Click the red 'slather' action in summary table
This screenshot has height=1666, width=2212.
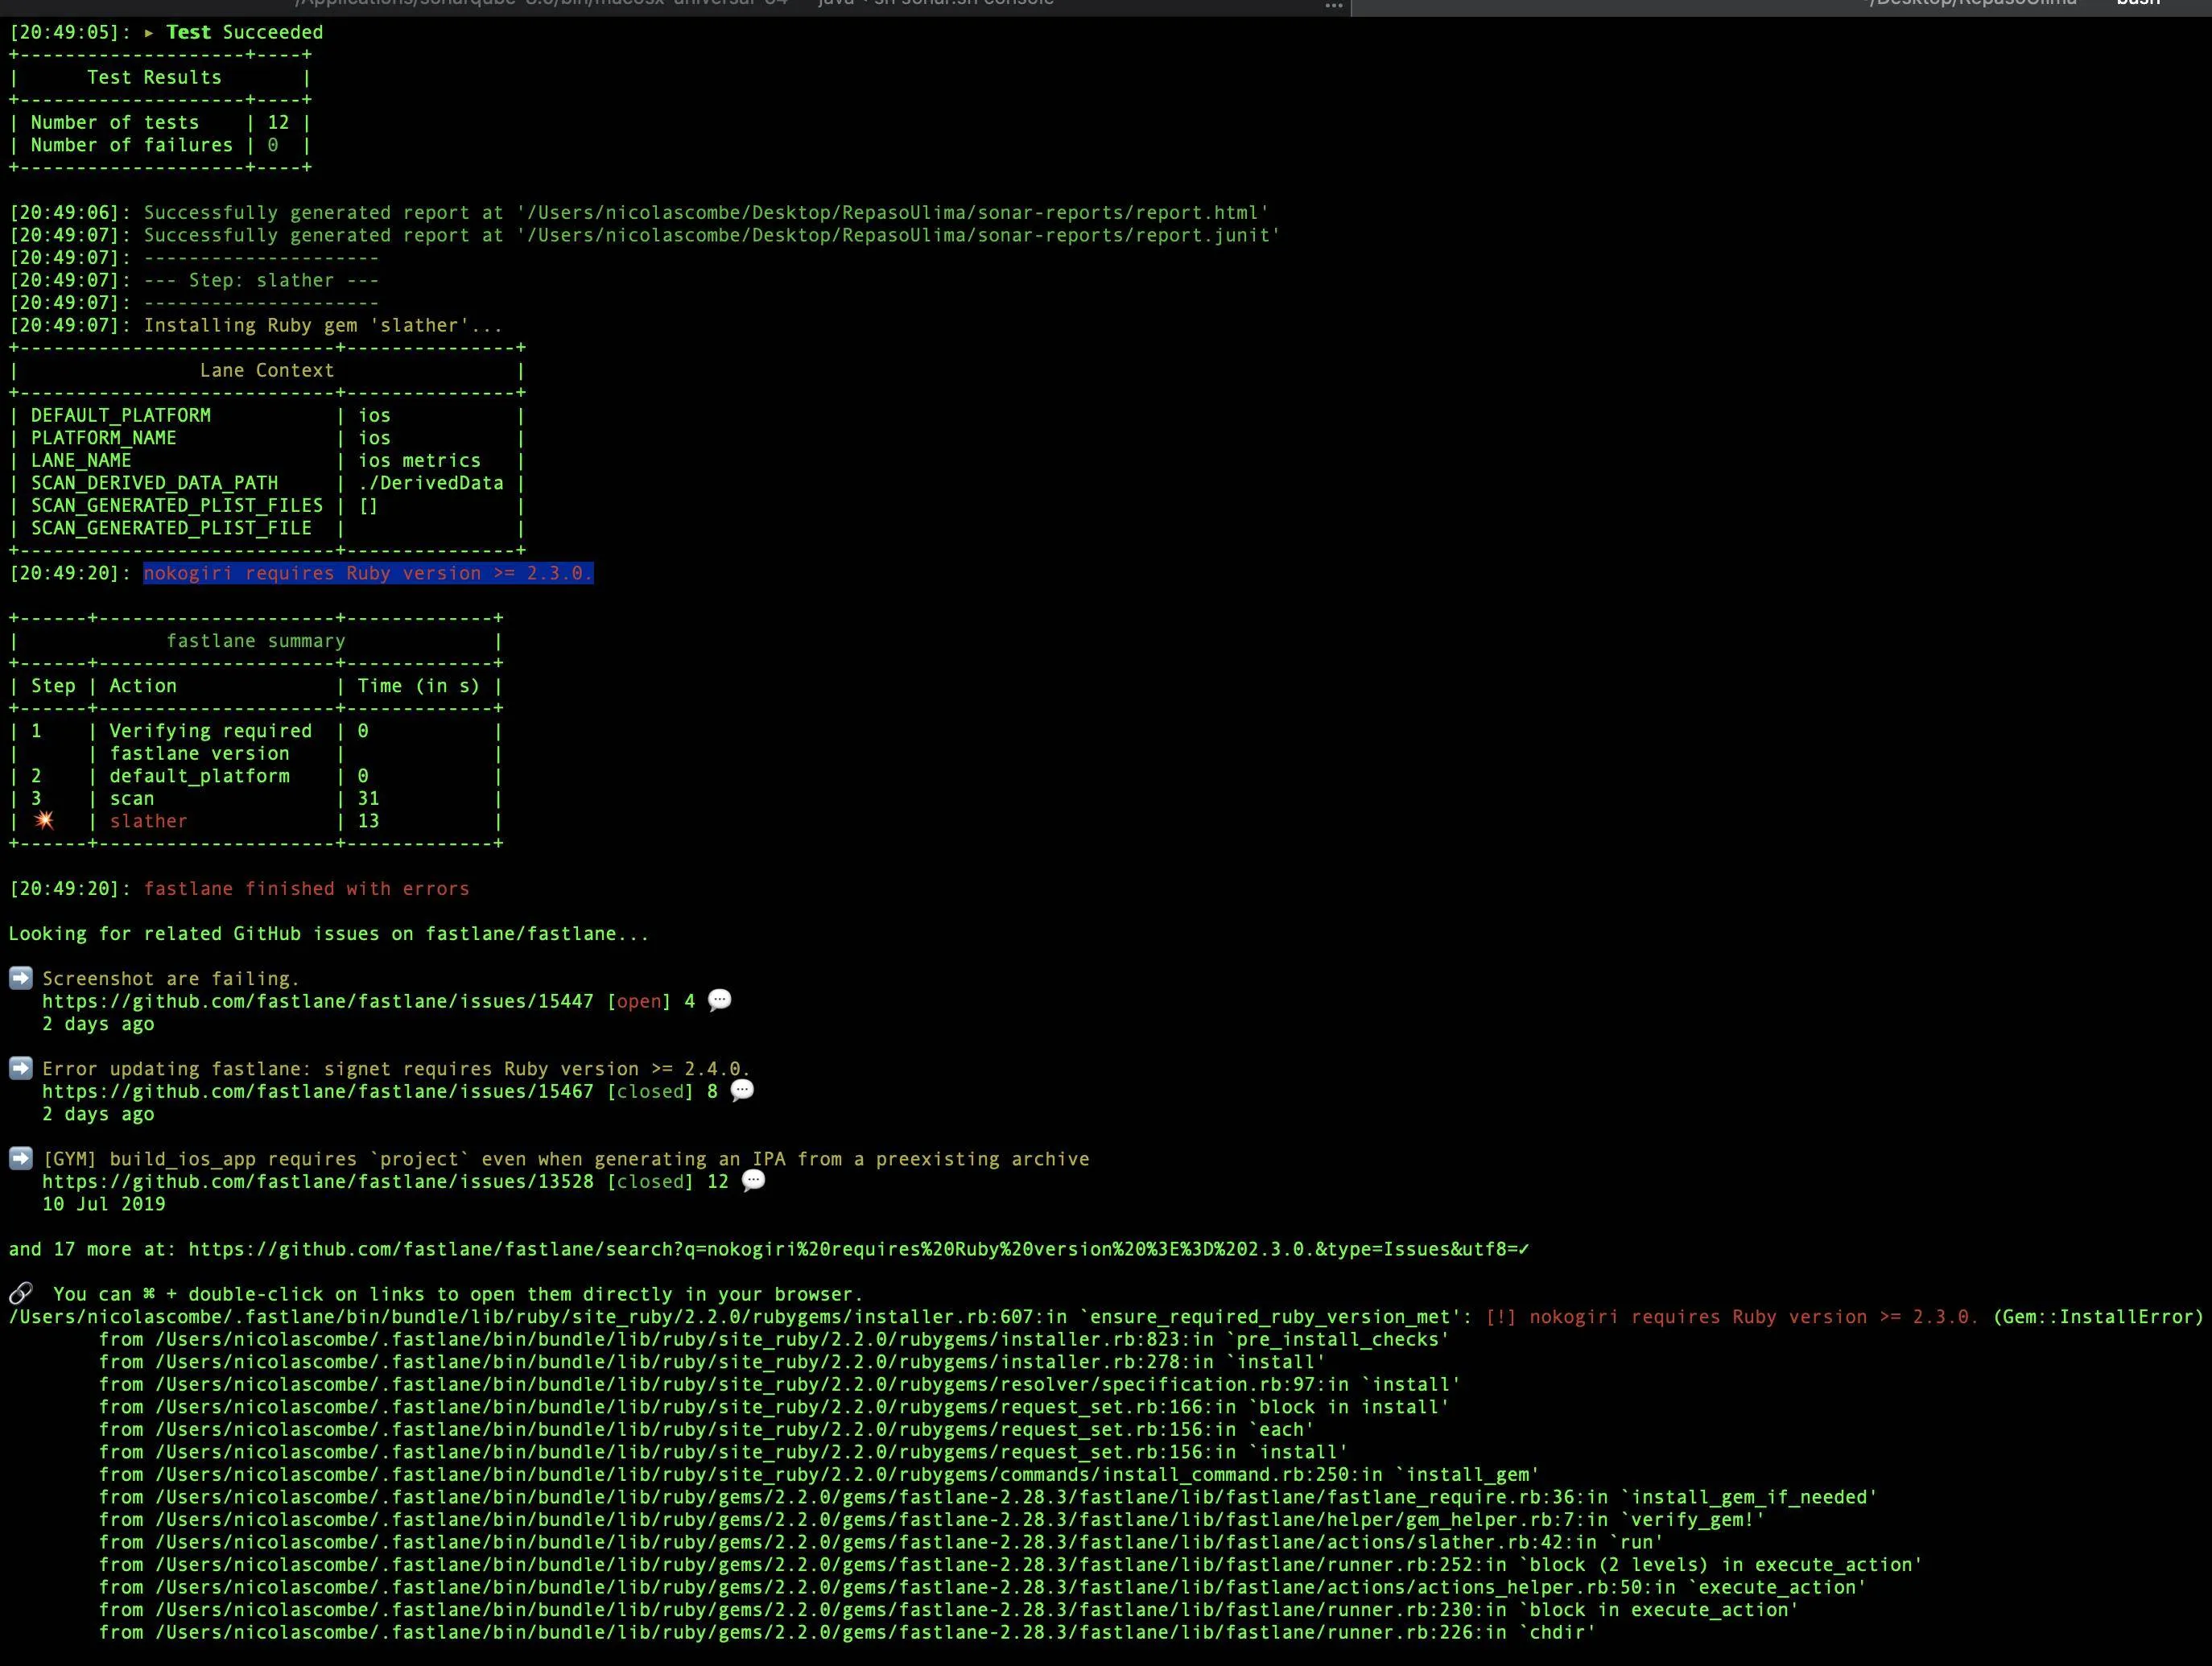pos(148,821)
